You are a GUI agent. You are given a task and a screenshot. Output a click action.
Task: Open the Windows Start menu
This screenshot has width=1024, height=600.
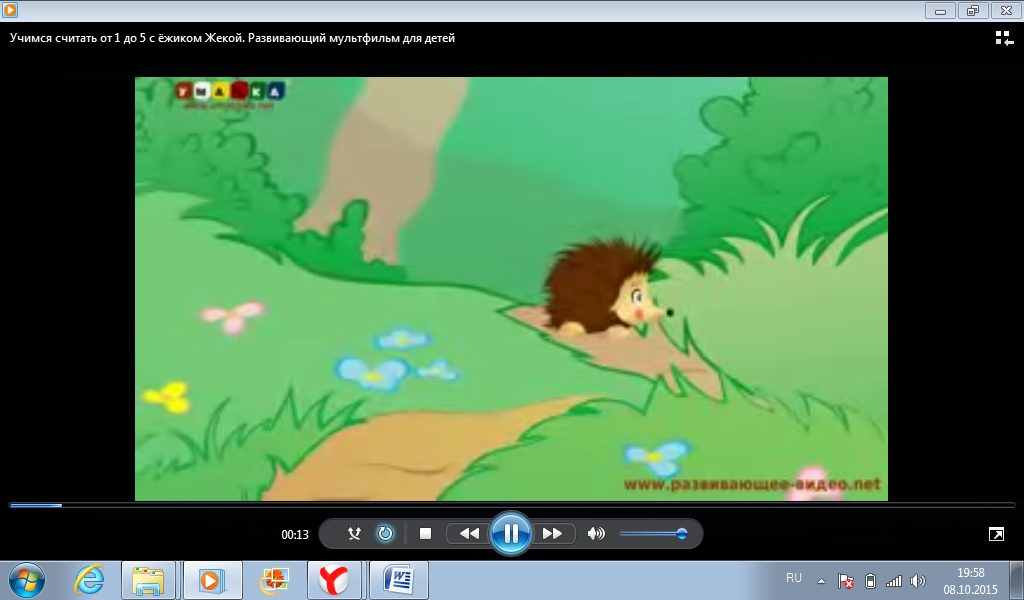(x=27, y=580)
